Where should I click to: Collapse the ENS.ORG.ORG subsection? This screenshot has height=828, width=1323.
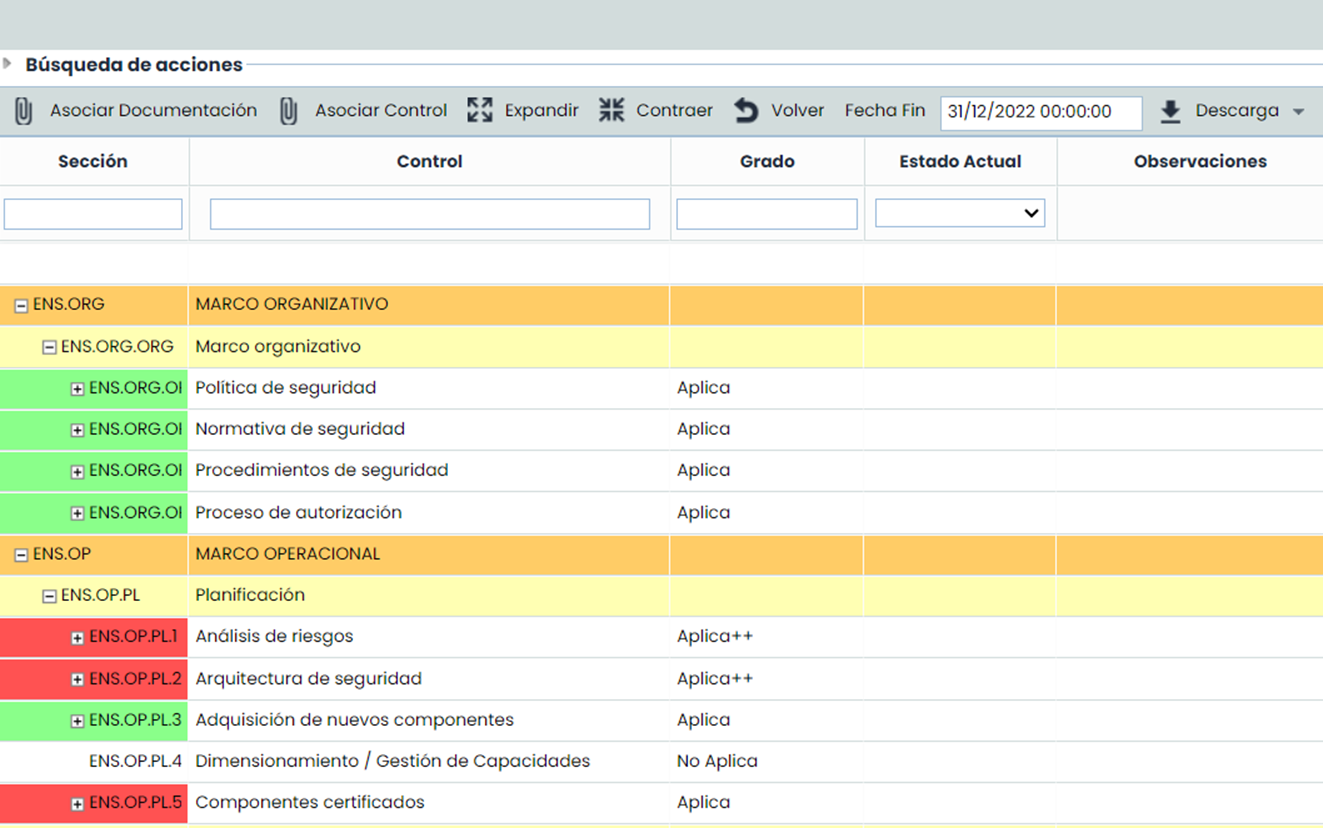(49, 348)
